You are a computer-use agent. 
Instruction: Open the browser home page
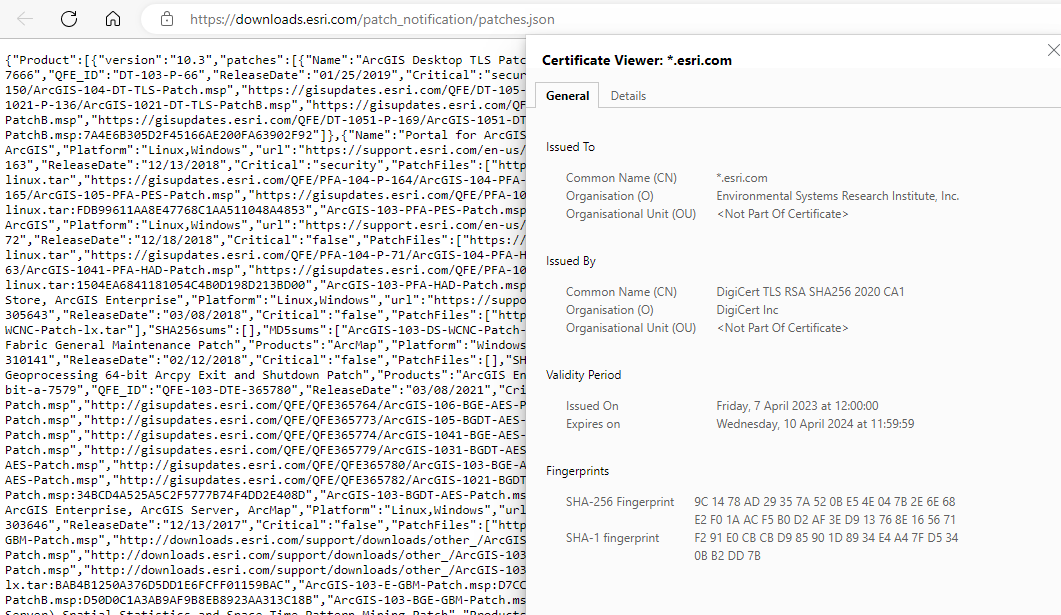pyautogui.click(x=112, y=18)
